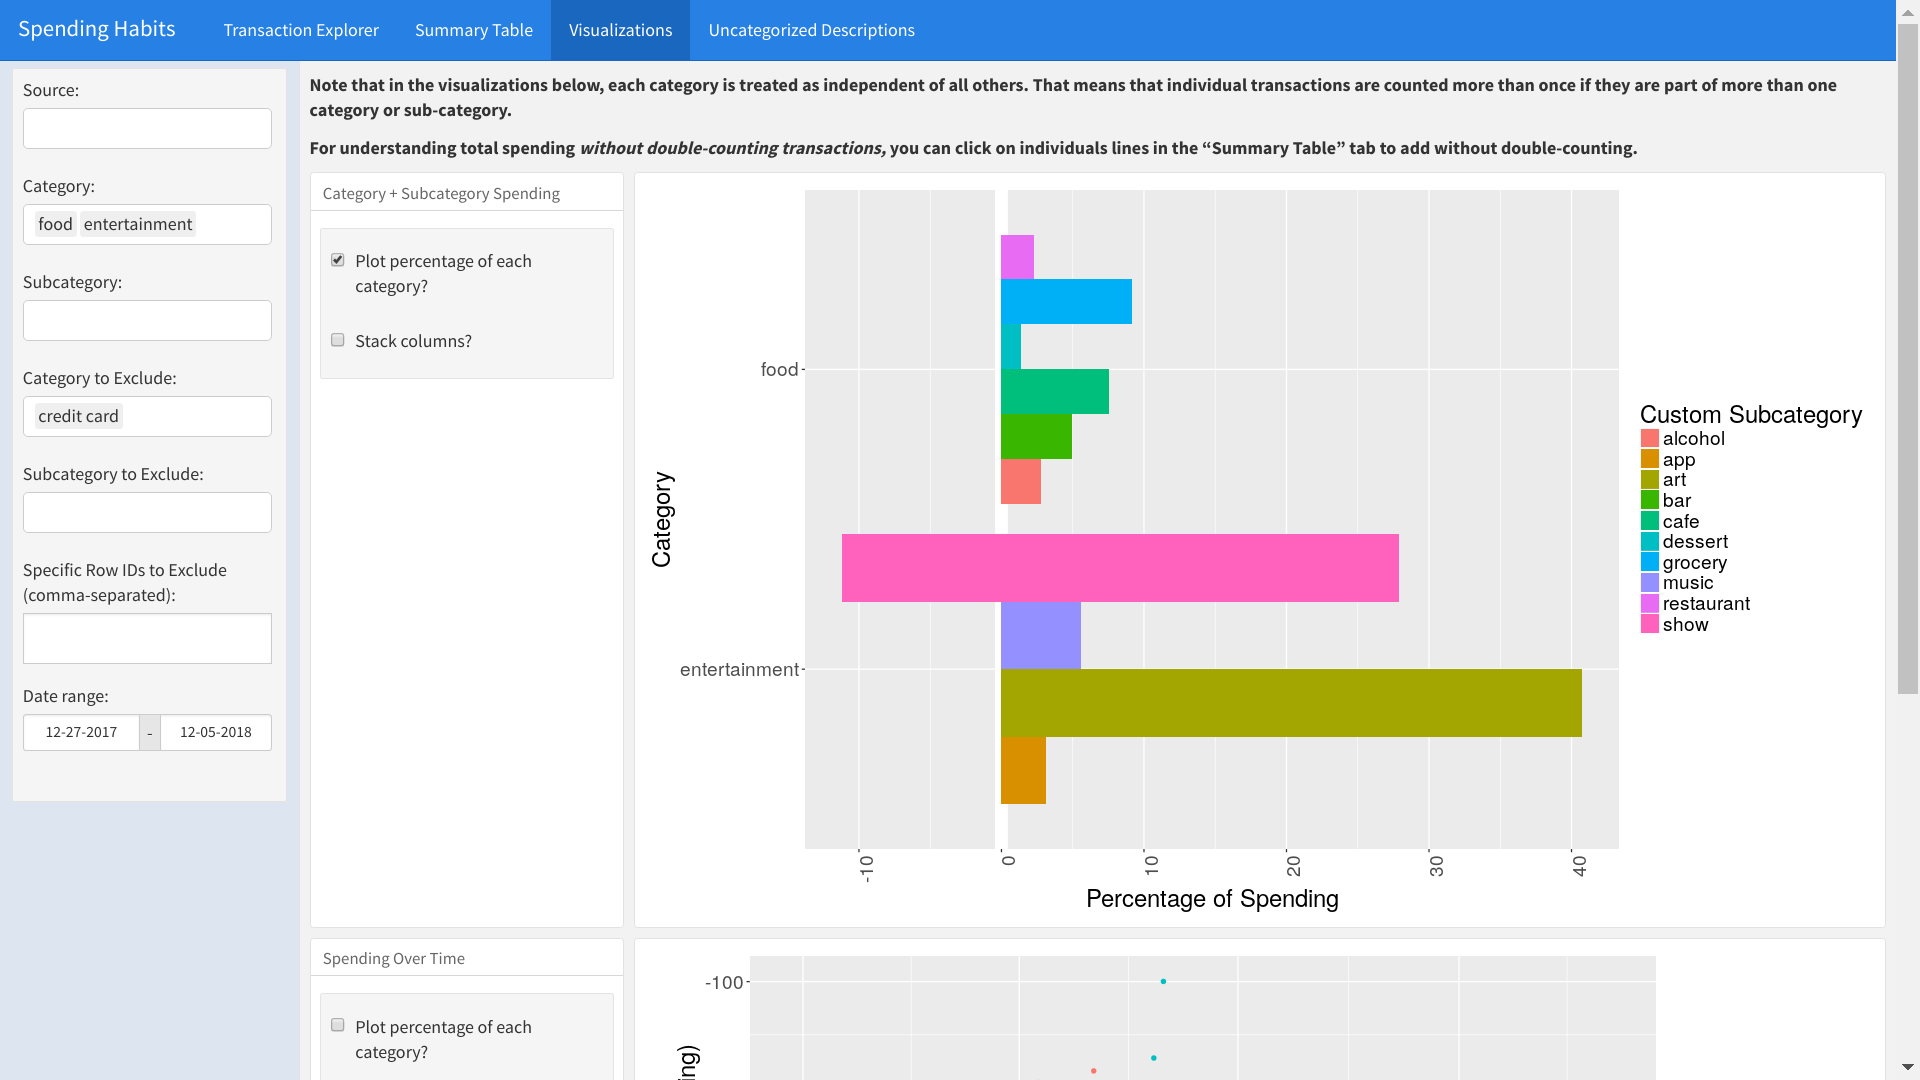This screenshot has width=1920, height=1080.
Task: Check Plot percentage in Spending Over Time
Action: pyautogui.click(x=338, y=1025)
